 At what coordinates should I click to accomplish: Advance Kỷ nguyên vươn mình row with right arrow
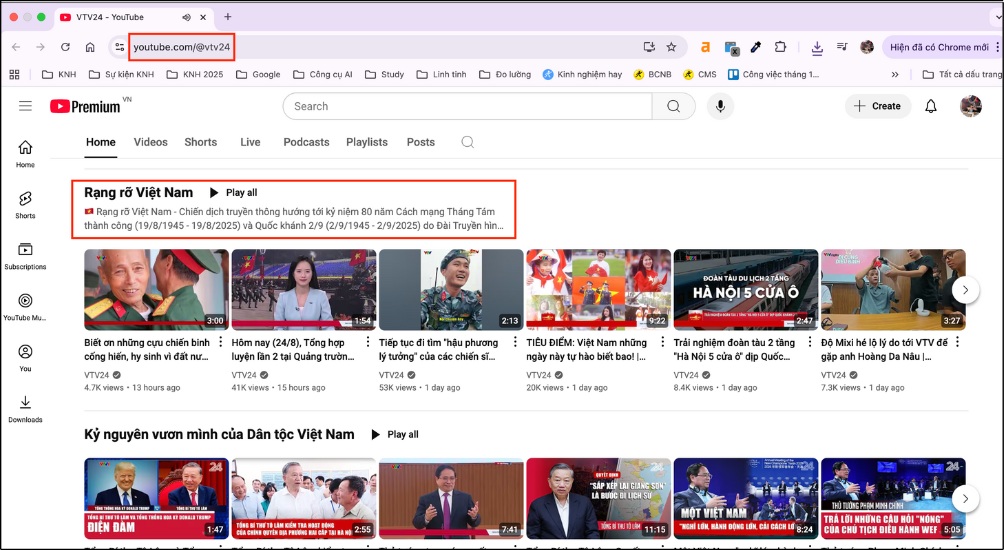click(x=965, y=498)
